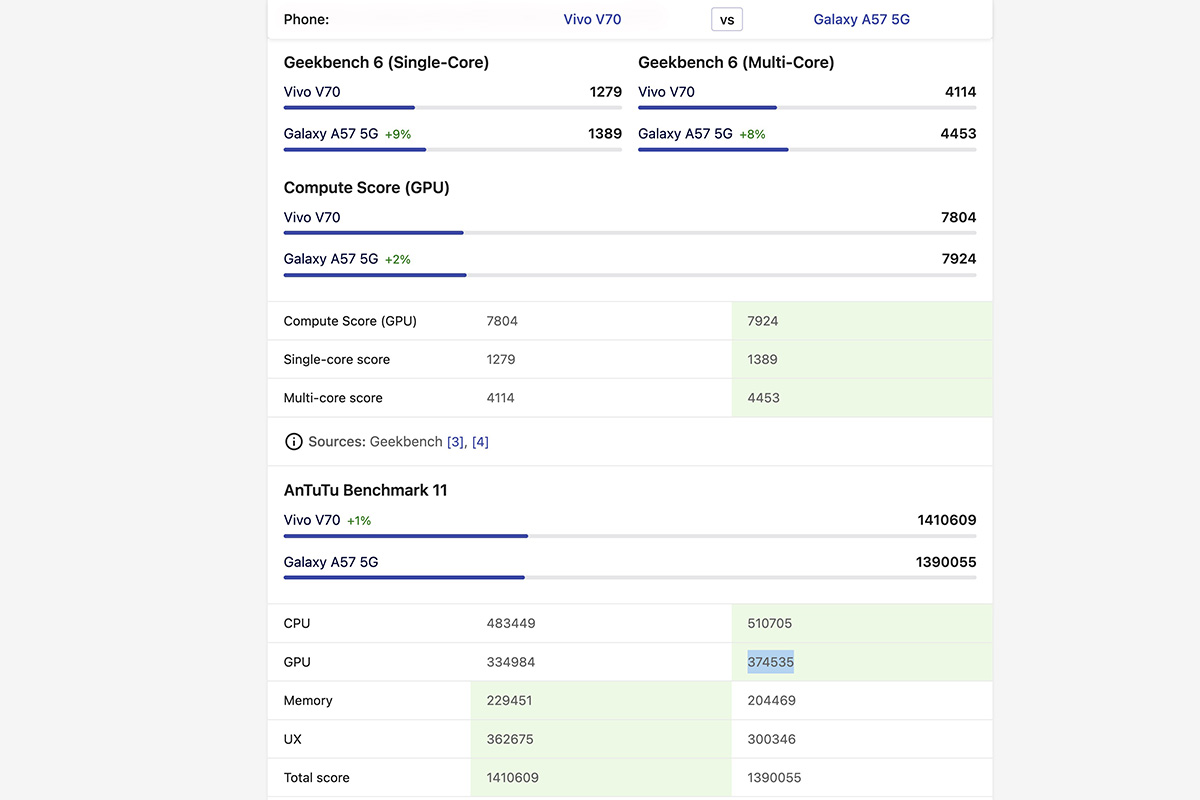Click the UX row label
Image resolution: width=1200 pixels, height=800 pixels.
pos(292,739)
